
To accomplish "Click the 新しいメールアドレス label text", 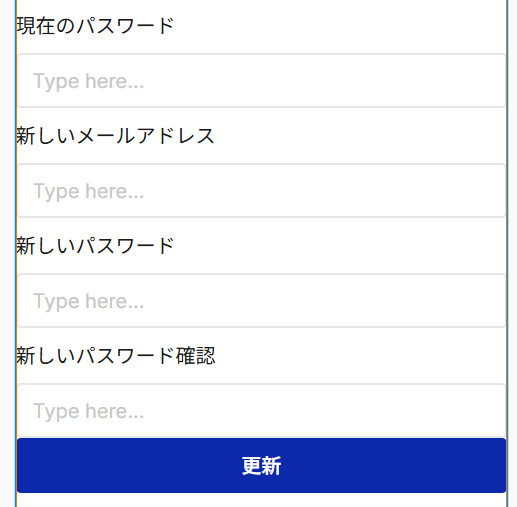I will tap(115, 136).
